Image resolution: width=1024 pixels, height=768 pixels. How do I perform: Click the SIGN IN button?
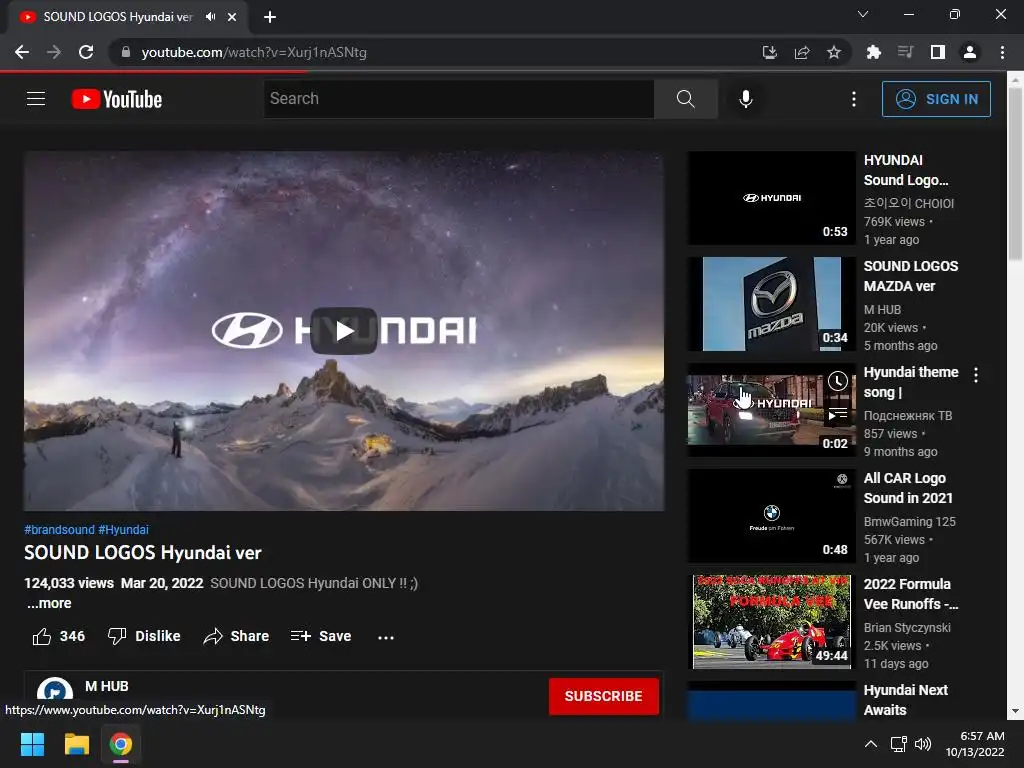click(936, 99)
